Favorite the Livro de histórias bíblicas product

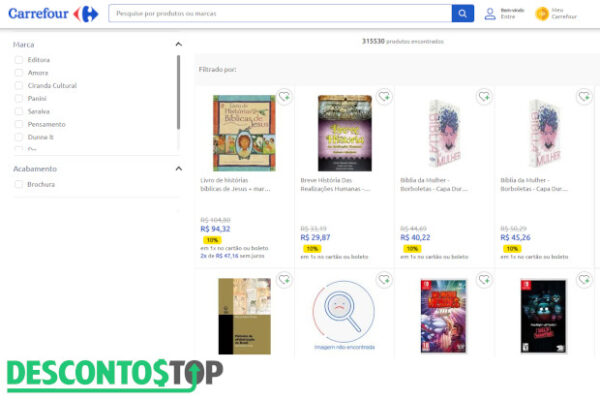pyautogui.click(x=284, y=96)
